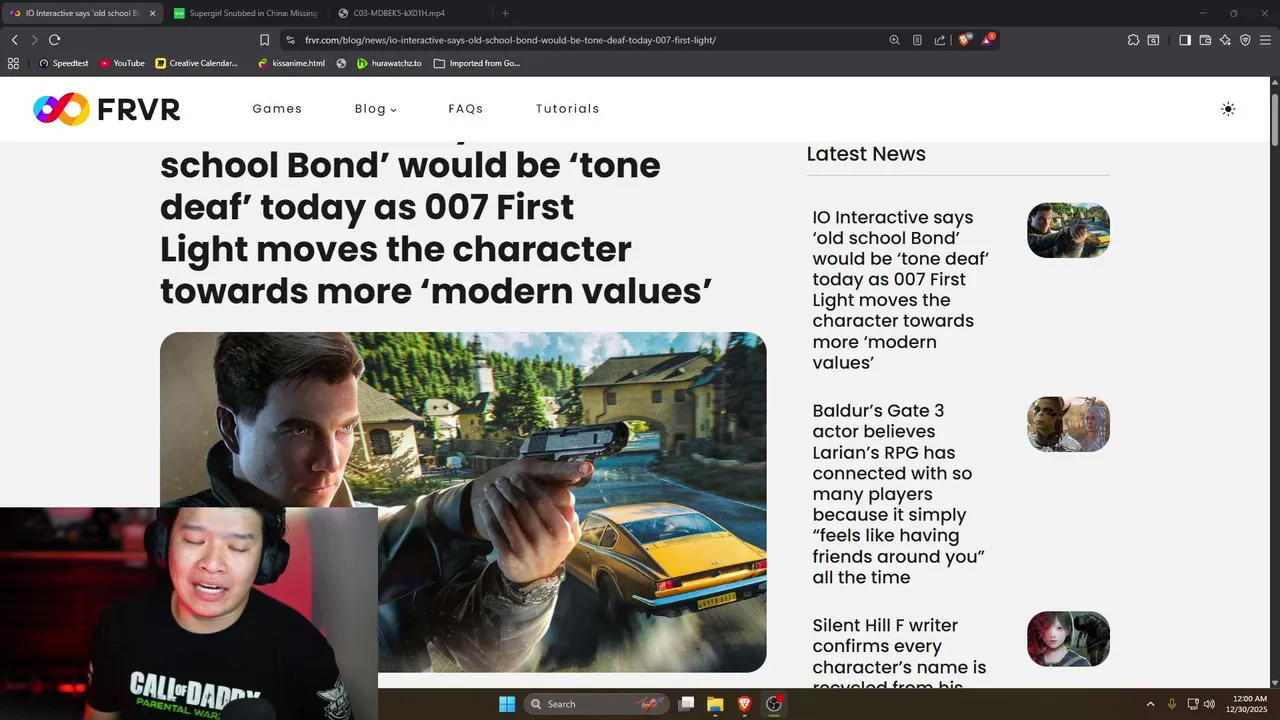Image resolution: width=1280 pixels, height=720 pixels.
Task: Open the Brave VPN shield icon
Action: point(1245,40)
